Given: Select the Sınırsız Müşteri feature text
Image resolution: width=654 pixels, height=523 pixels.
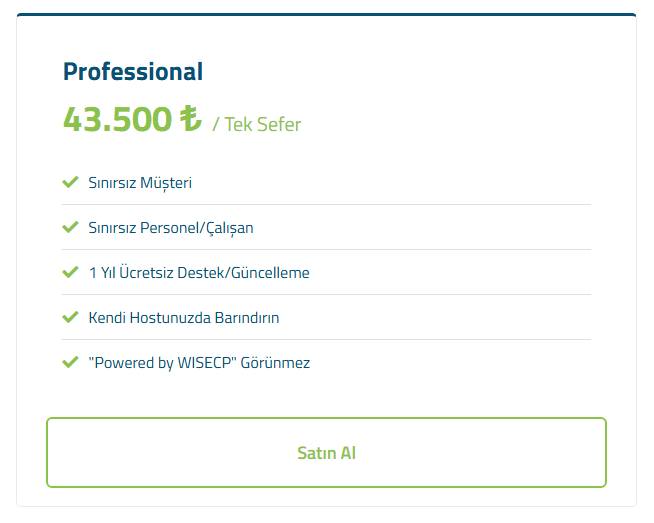Looking at the screenshot, I should 140,183.
